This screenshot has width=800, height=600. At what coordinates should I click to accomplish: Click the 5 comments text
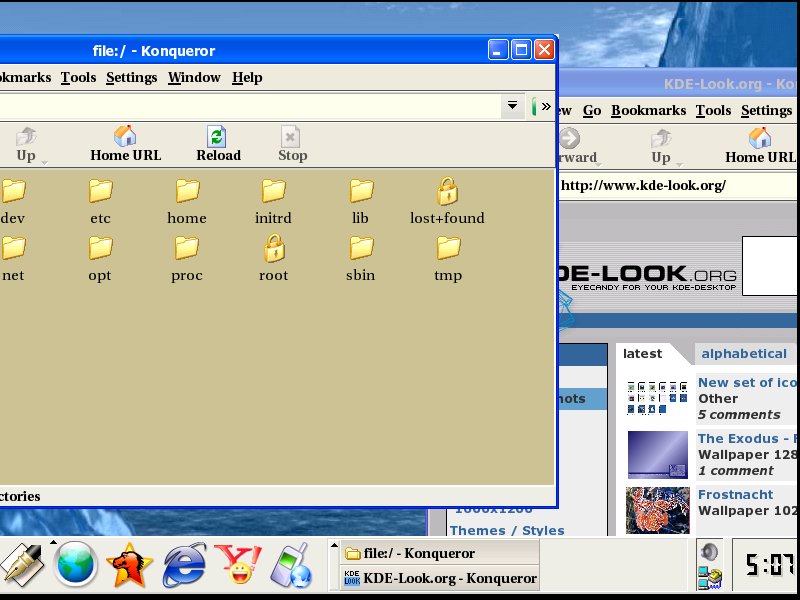pos(739,415)
